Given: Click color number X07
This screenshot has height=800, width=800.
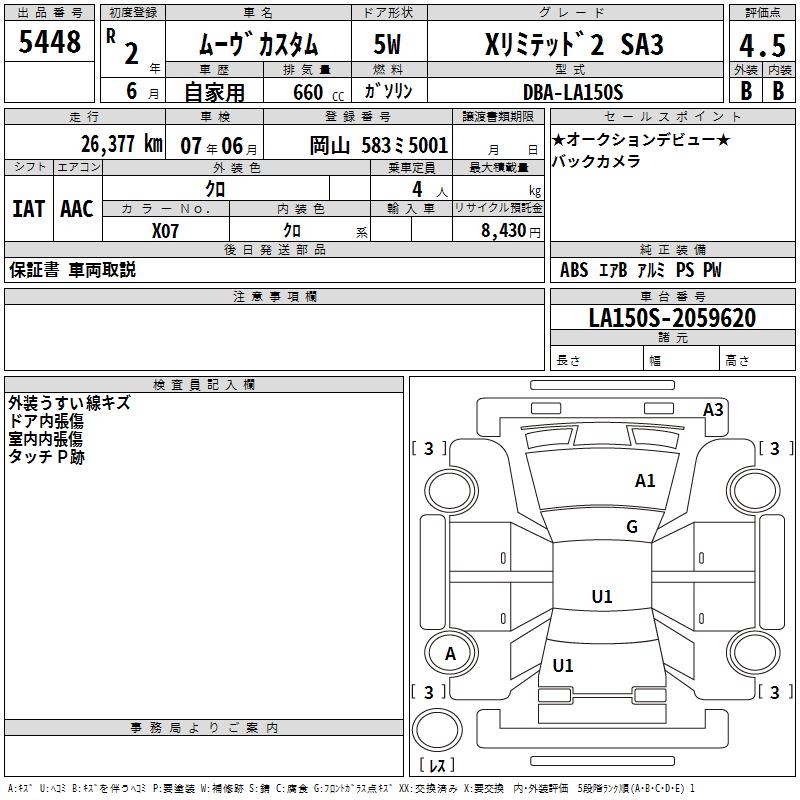Looking at the screenshot, I should tap(166, 230).
